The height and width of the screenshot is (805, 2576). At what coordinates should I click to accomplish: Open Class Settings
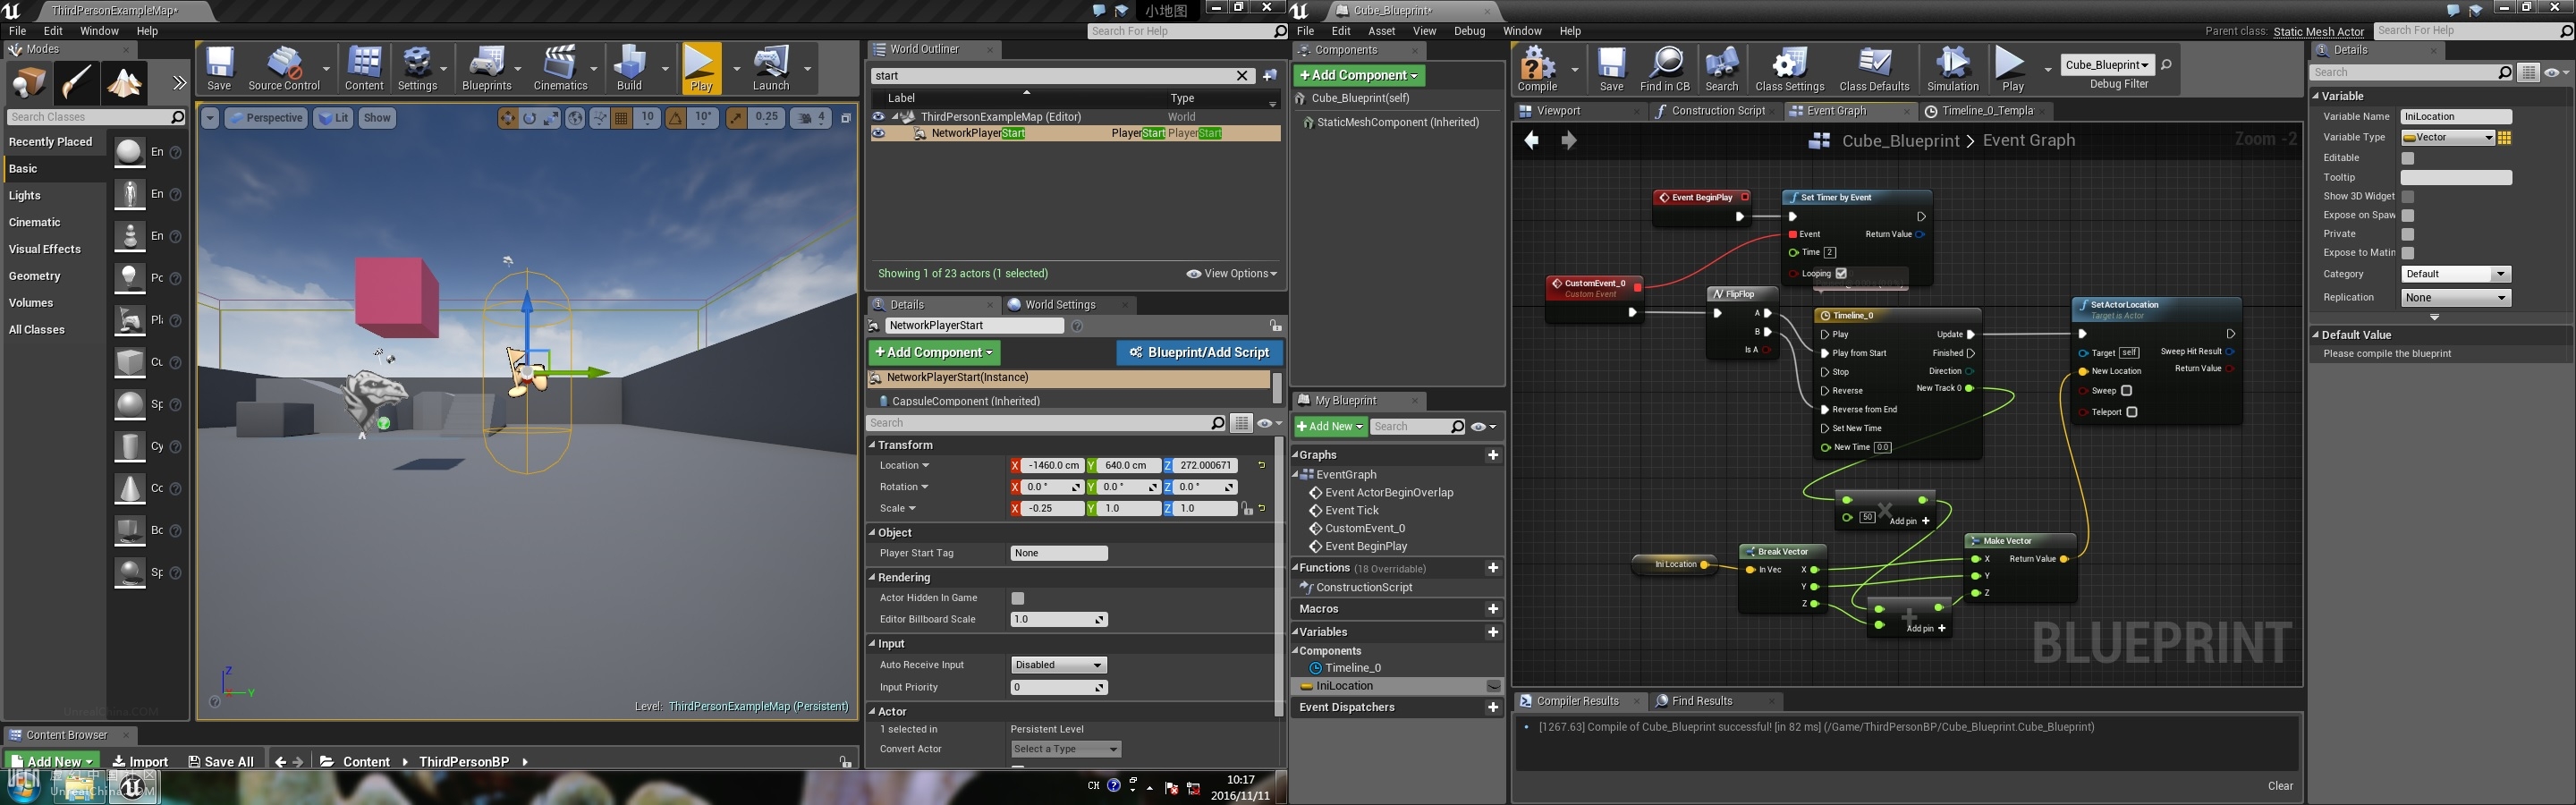point(1790,69)
